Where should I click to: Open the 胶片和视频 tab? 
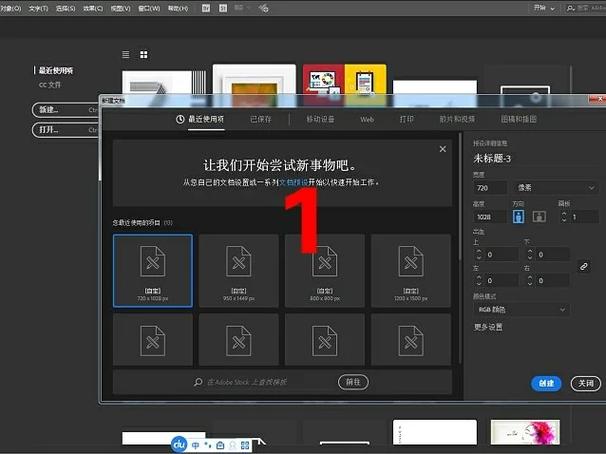(x=457, y=119)
